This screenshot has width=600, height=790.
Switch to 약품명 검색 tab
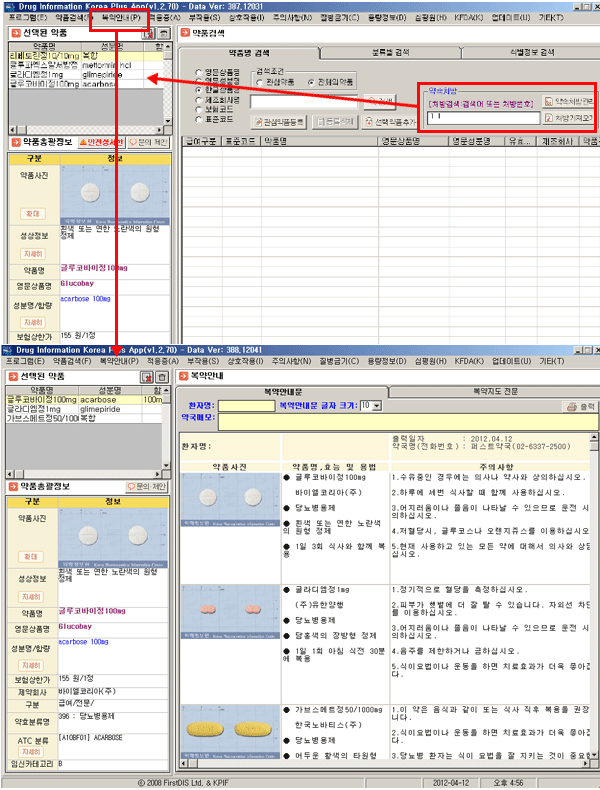pyautogui.click(x=249, y=53)
